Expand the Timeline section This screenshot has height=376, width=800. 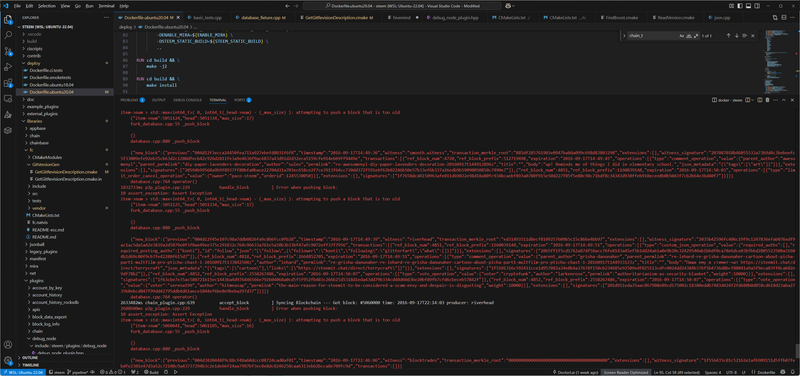point(64,365)
